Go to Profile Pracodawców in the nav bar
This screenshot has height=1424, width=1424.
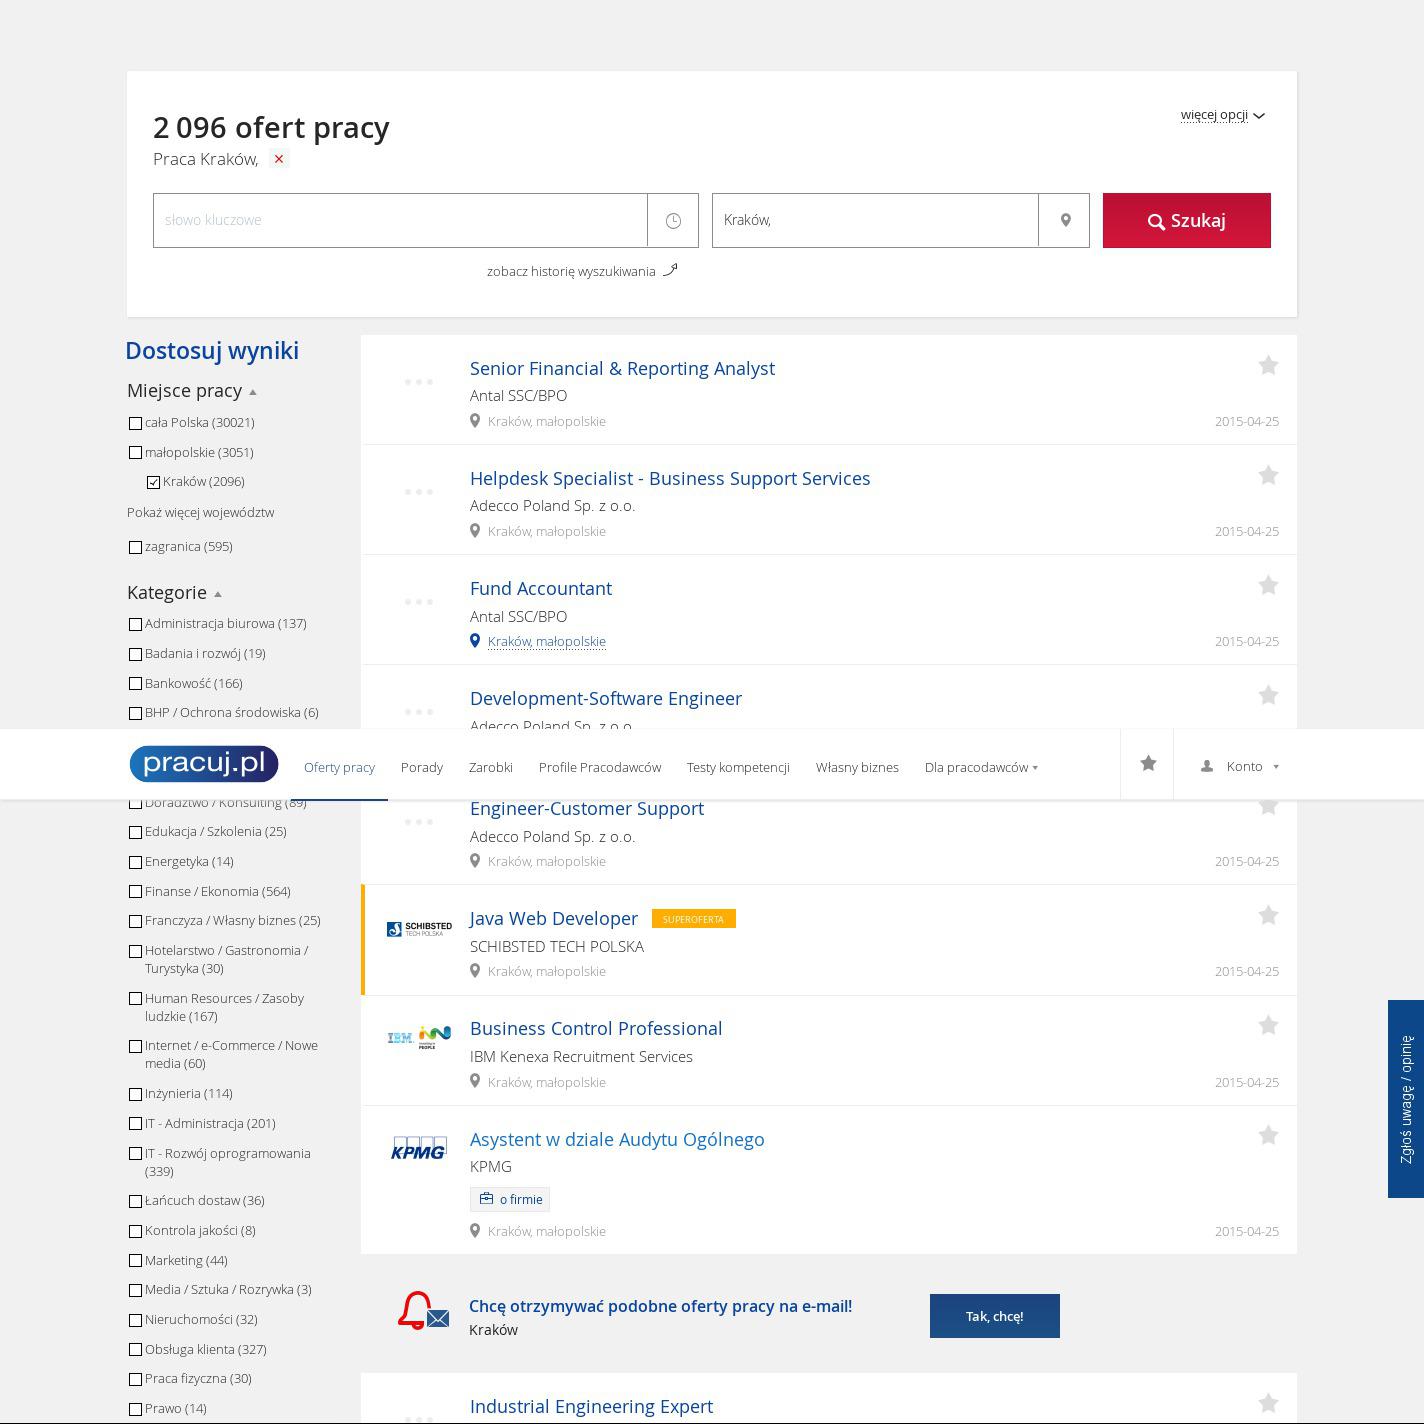[x=599, y=767]
